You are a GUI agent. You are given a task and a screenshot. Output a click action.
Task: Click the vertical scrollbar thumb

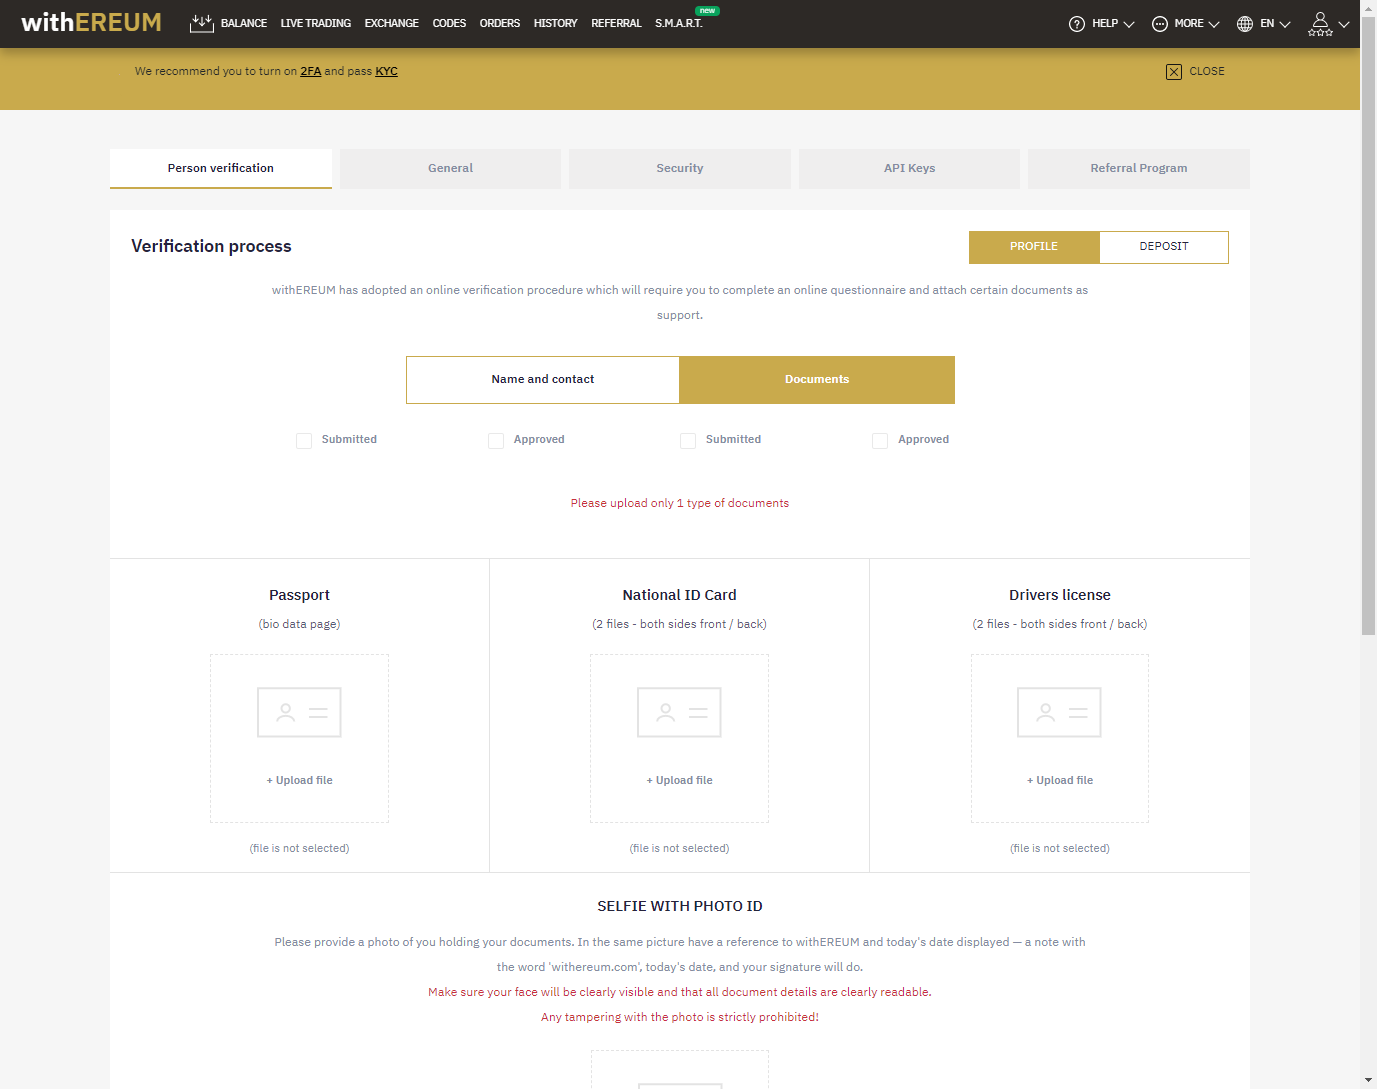pos(1368,330)
